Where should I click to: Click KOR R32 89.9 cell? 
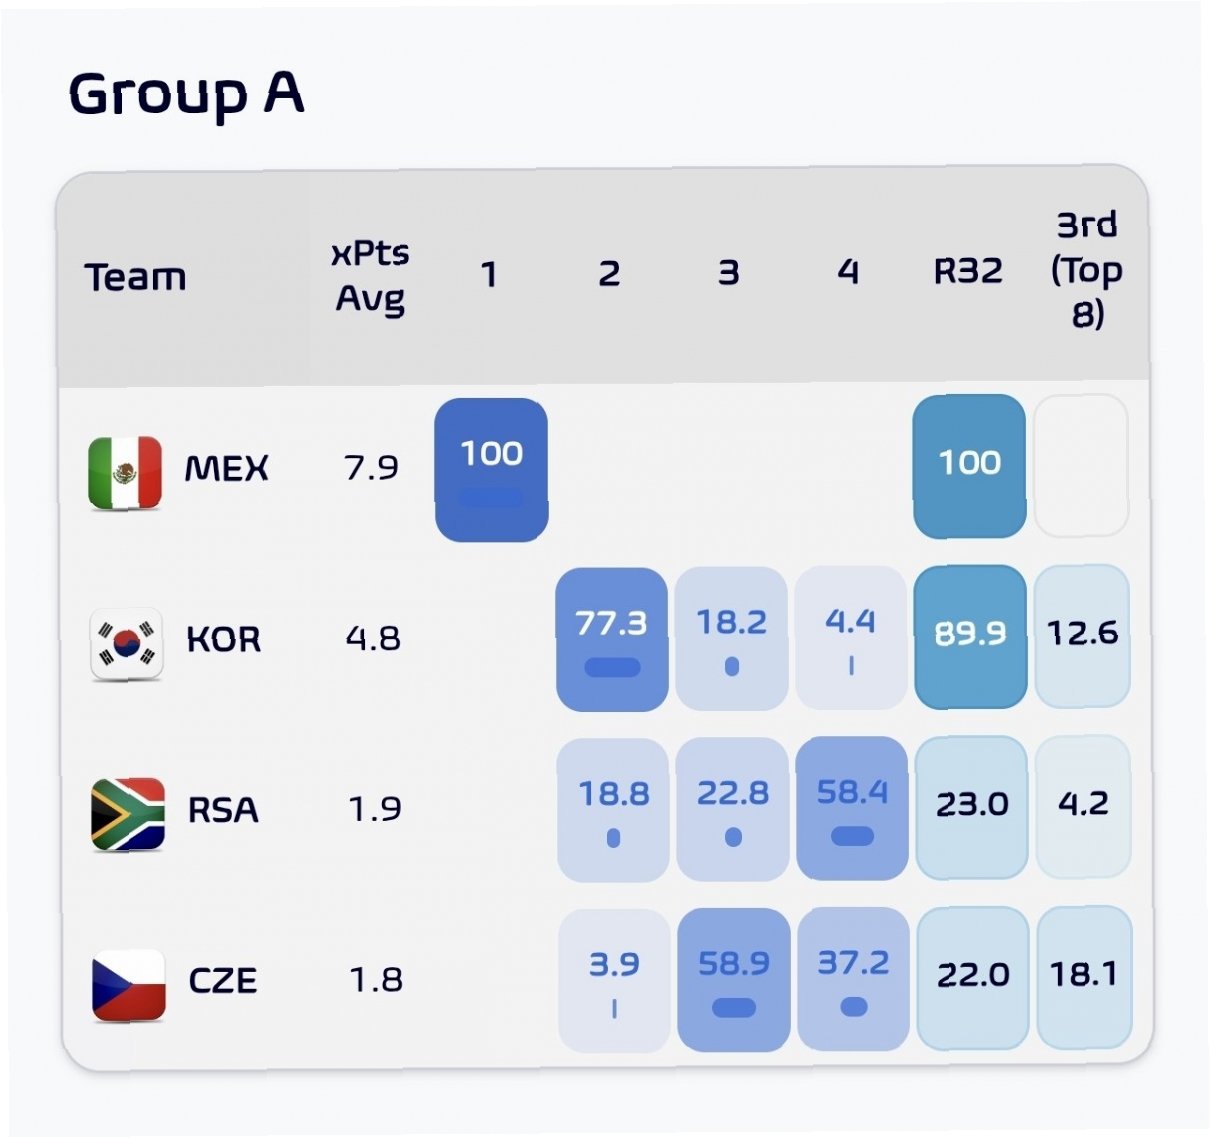click(x=970, y=637)
